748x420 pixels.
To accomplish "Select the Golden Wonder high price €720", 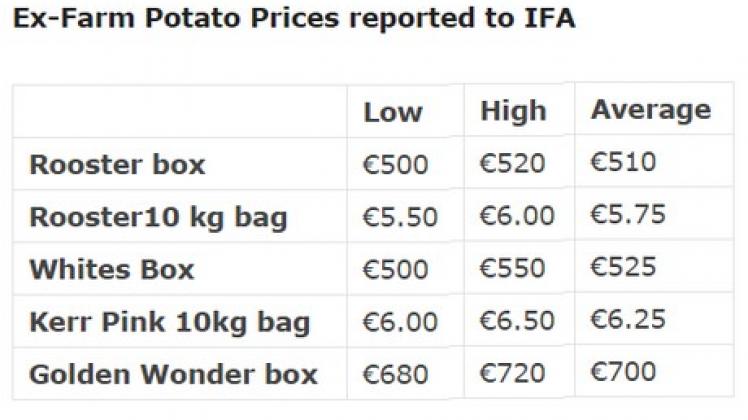I will tap(512, 372).
